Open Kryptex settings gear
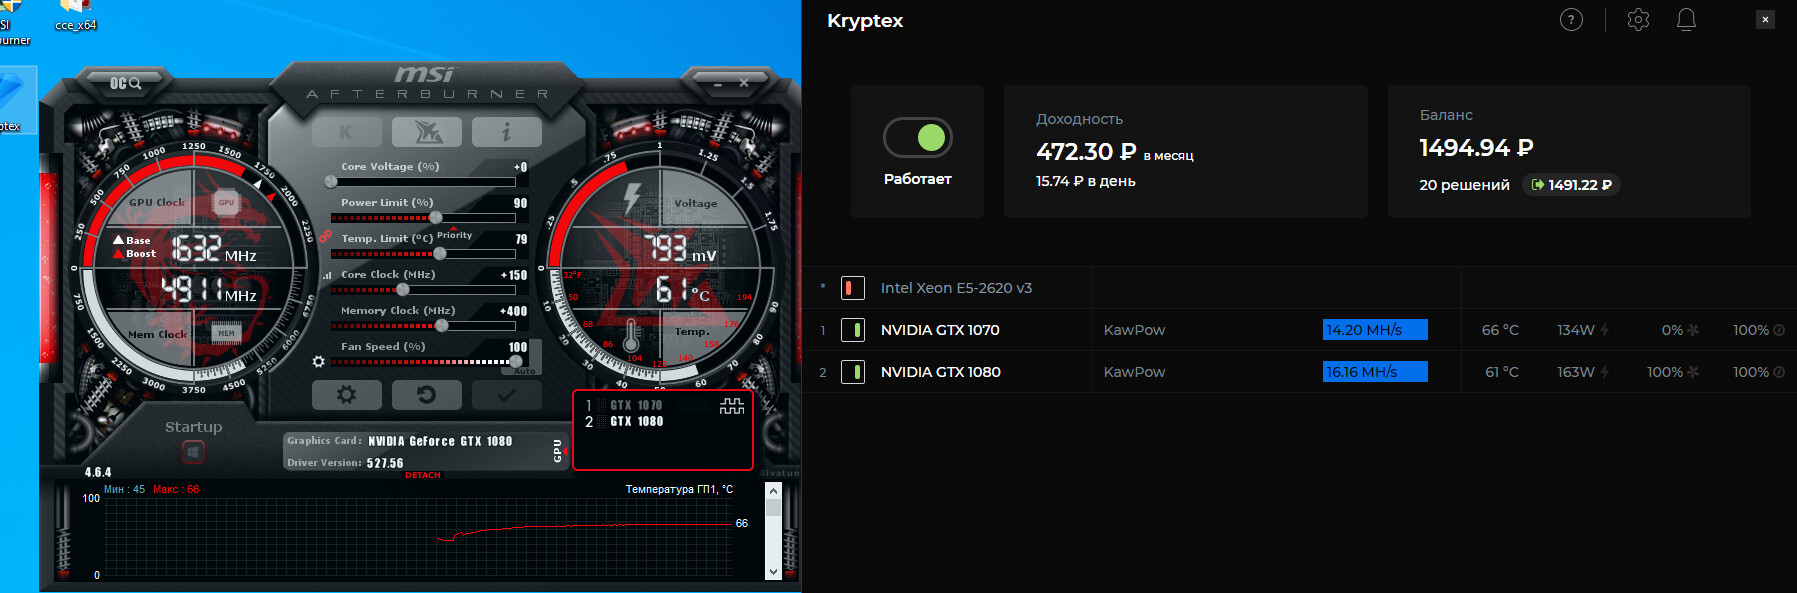 [x=1638, y=20]
